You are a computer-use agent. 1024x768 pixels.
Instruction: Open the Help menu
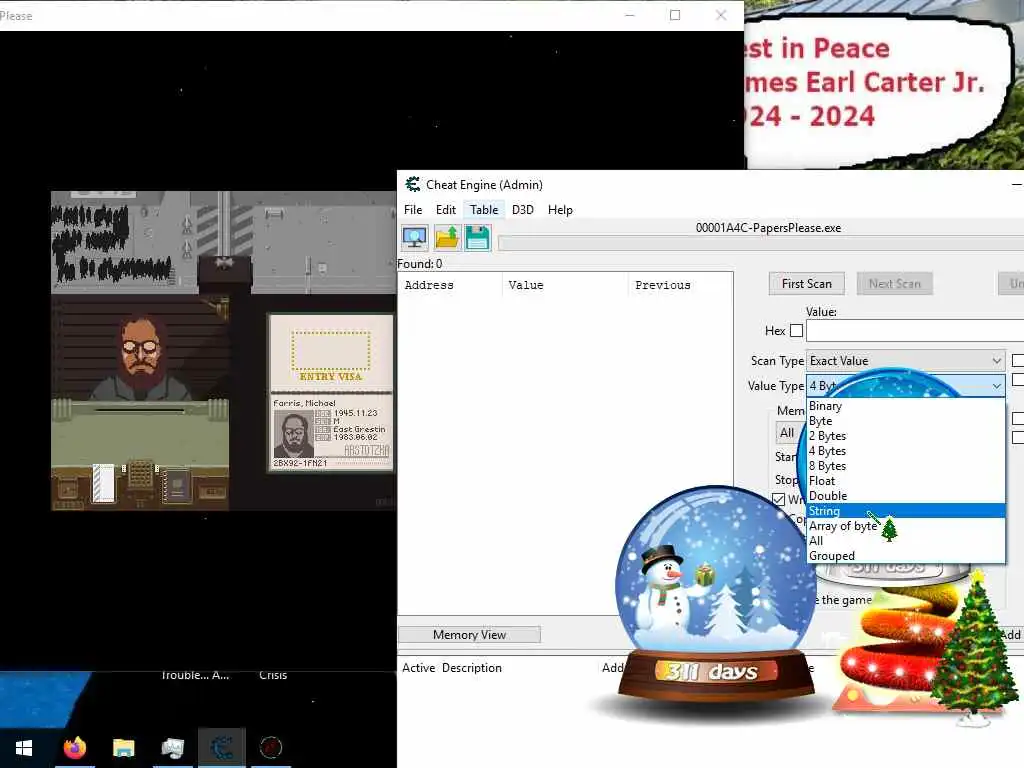560,210
